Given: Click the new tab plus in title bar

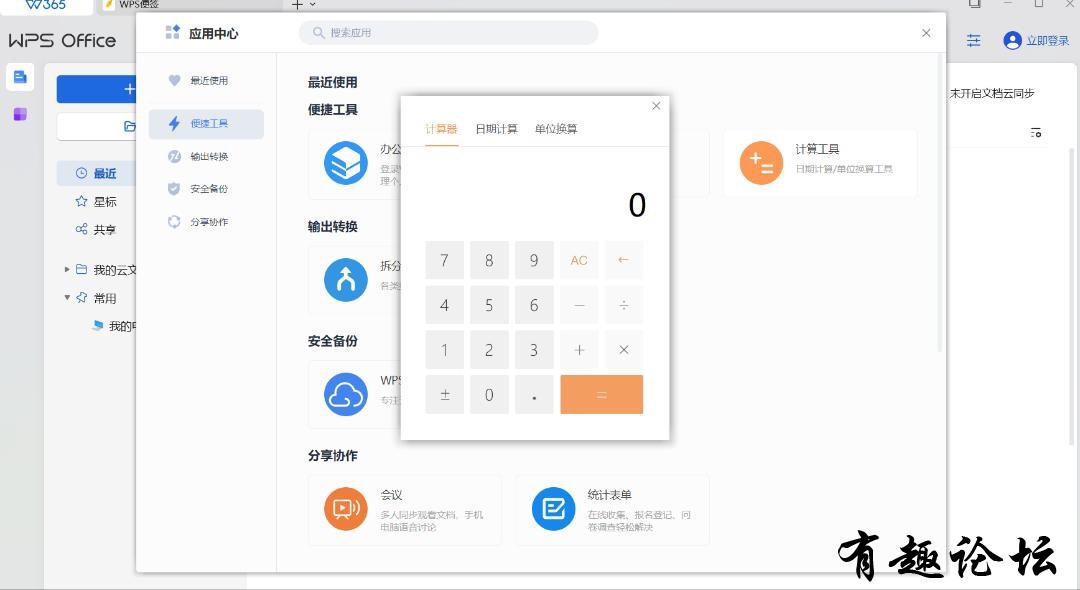Looking at the screenshot, I should click(297, 5).
